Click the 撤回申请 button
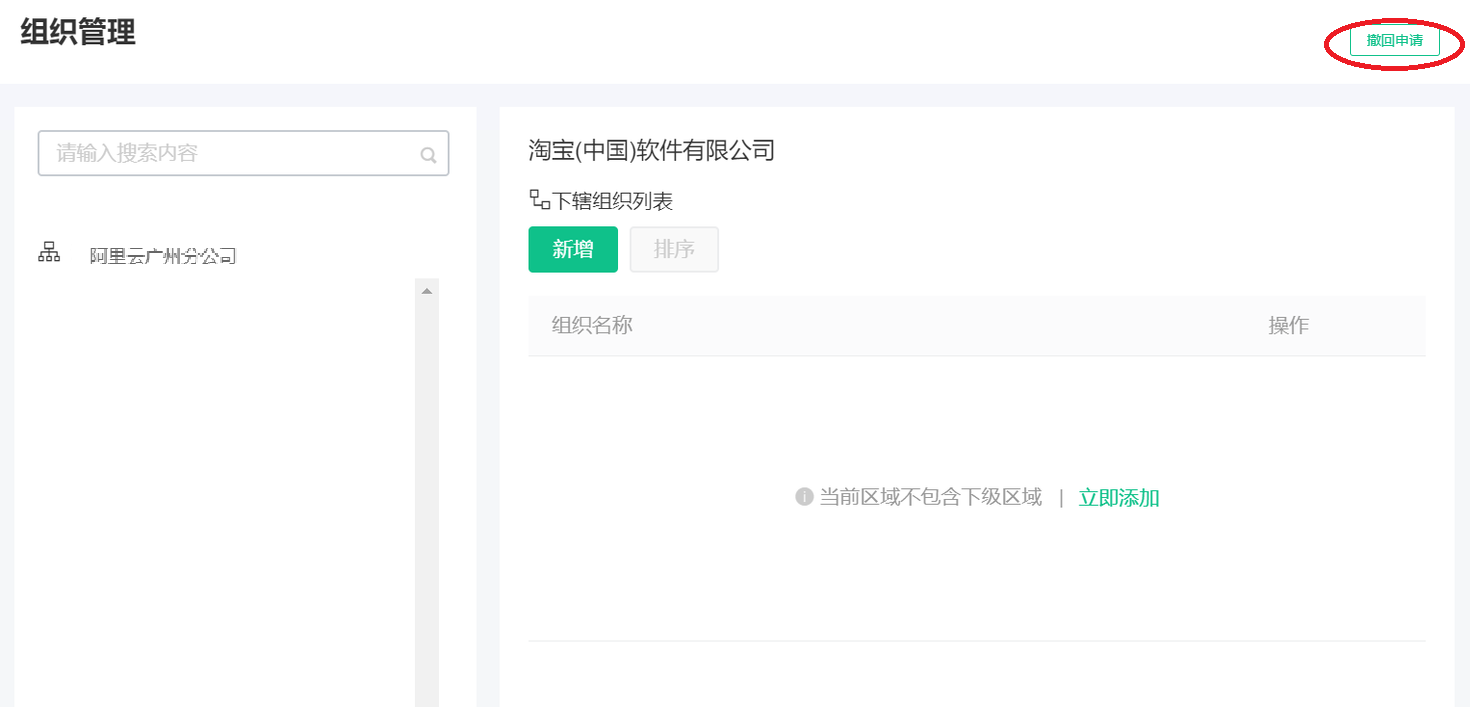This screenshot has height=707, width=1474. click(1394, 41)
